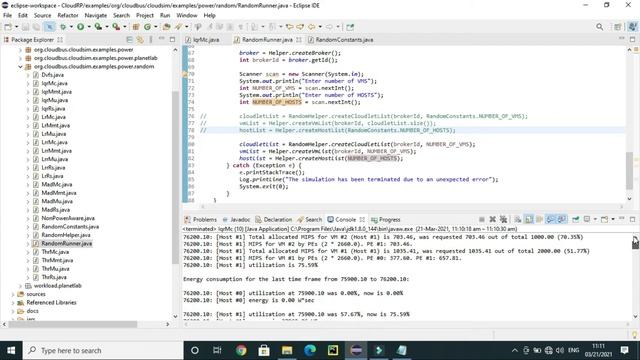This screenshot has height=360, width=640.
Task: Toggle the highlighted Skip All Breakpoints button
Action: pos(49,27)
